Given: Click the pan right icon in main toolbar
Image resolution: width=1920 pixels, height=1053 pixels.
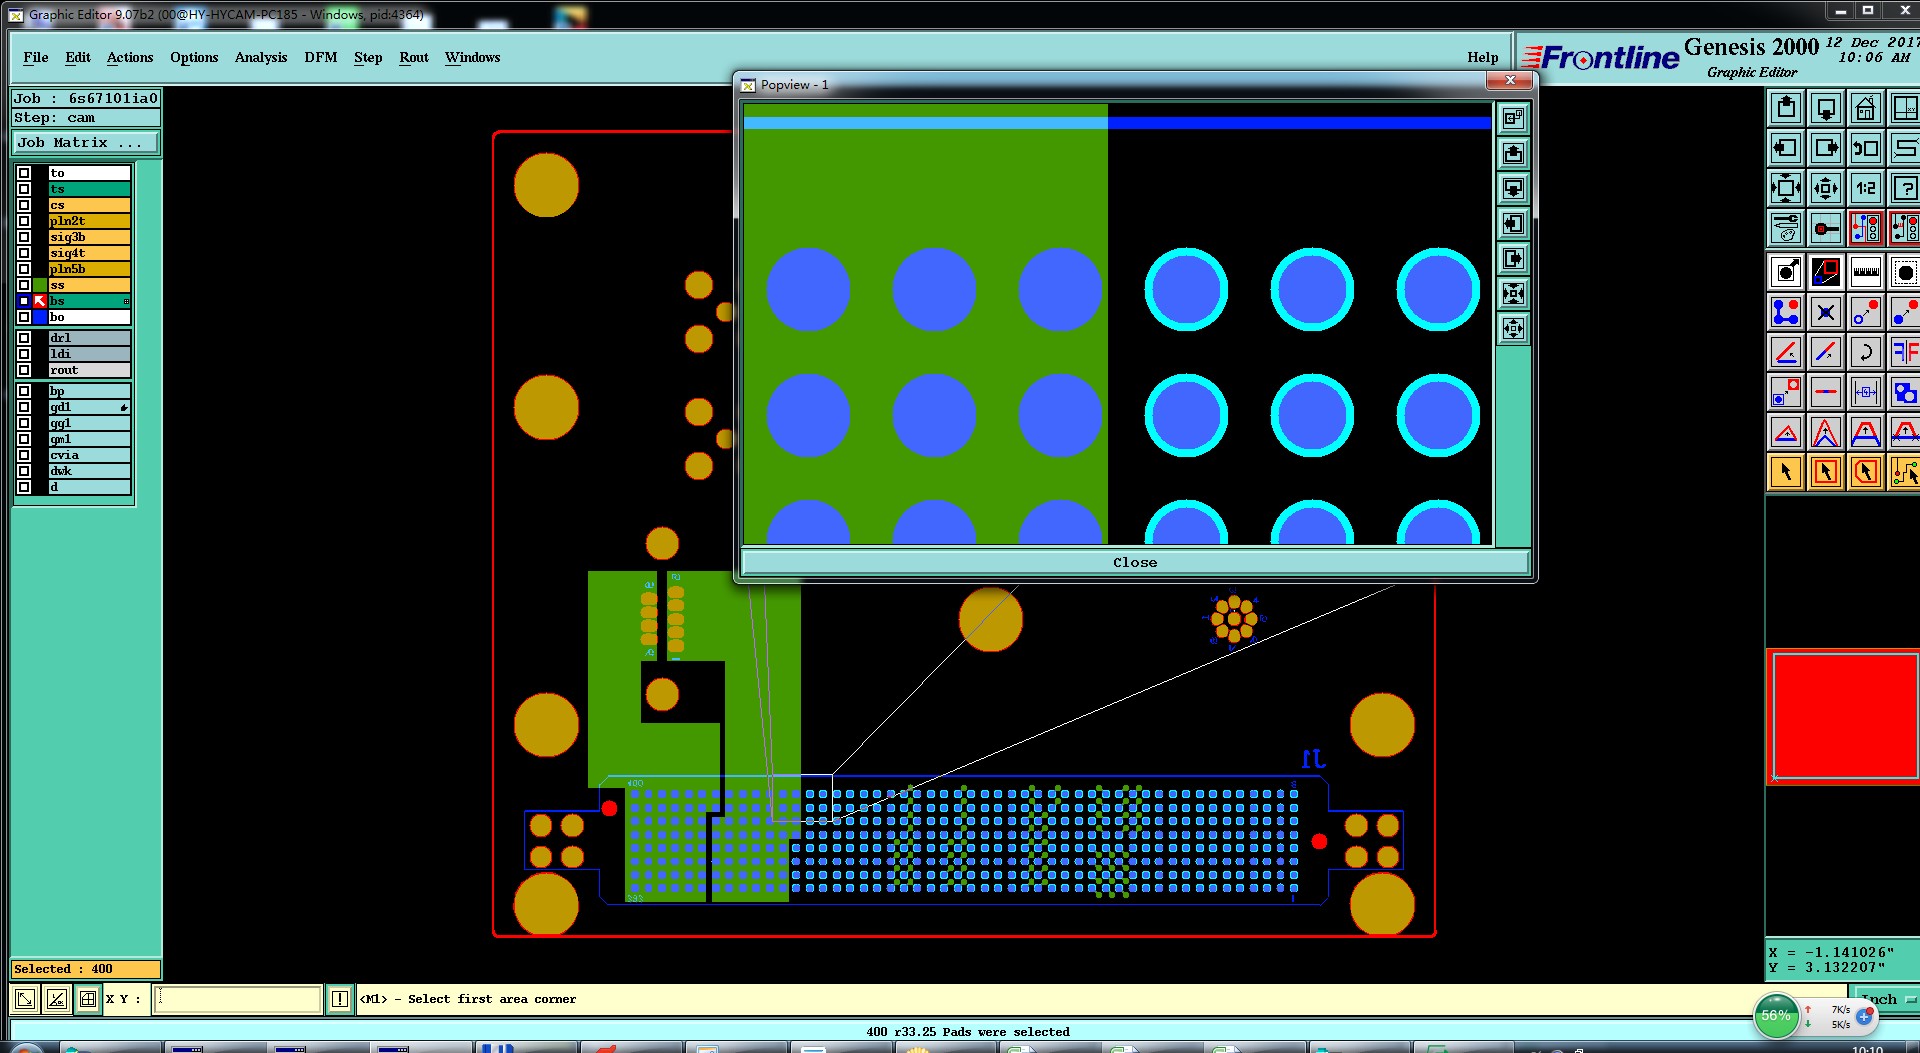Looking at the screenshot, I should click(x=1826, y=148).
